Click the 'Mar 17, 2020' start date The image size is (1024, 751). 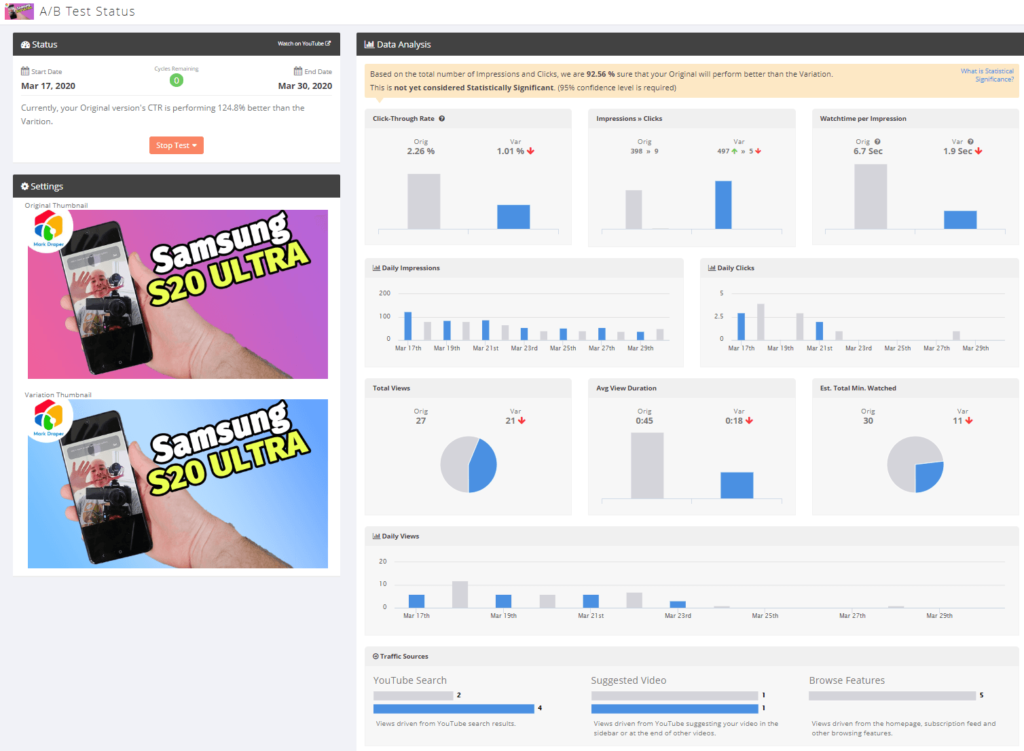point(48,86)
